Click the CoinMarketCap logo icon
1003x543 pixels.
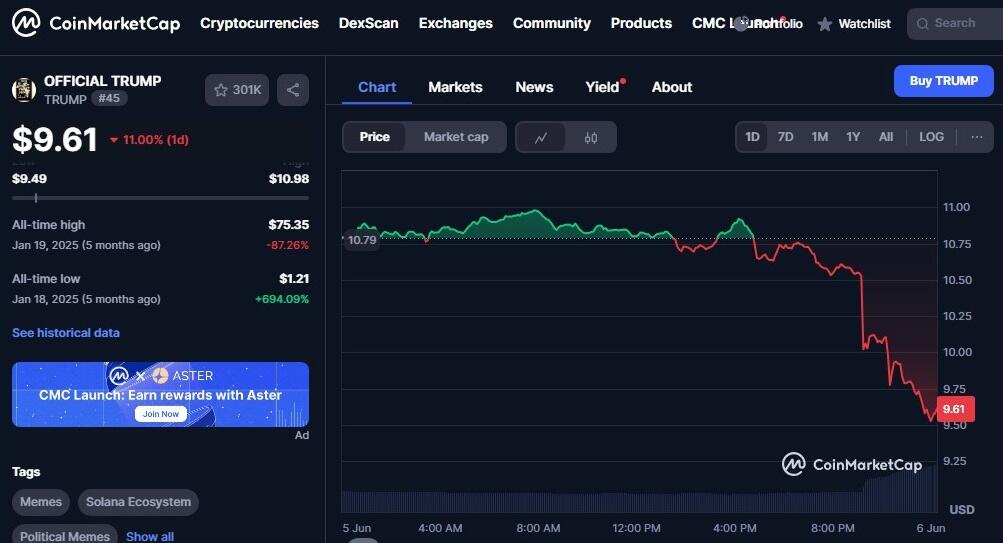(x=26, y=23)
